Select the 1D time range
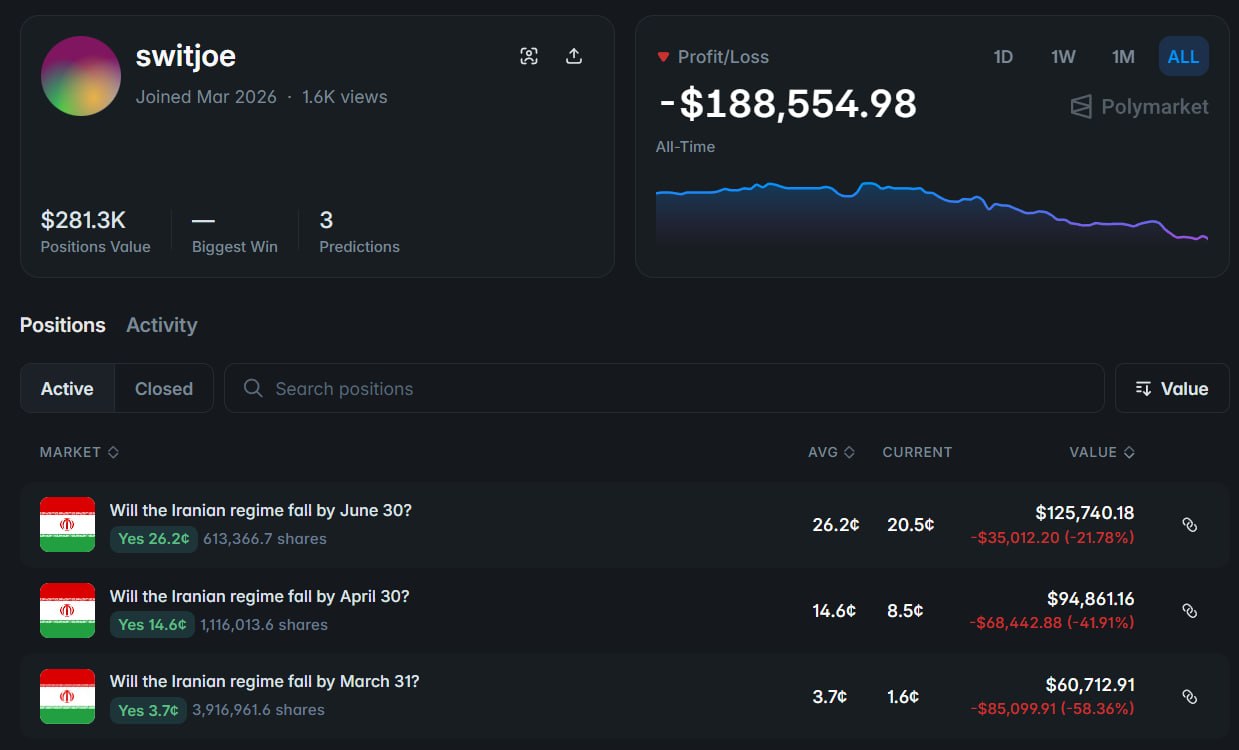 click(1003, 57)
